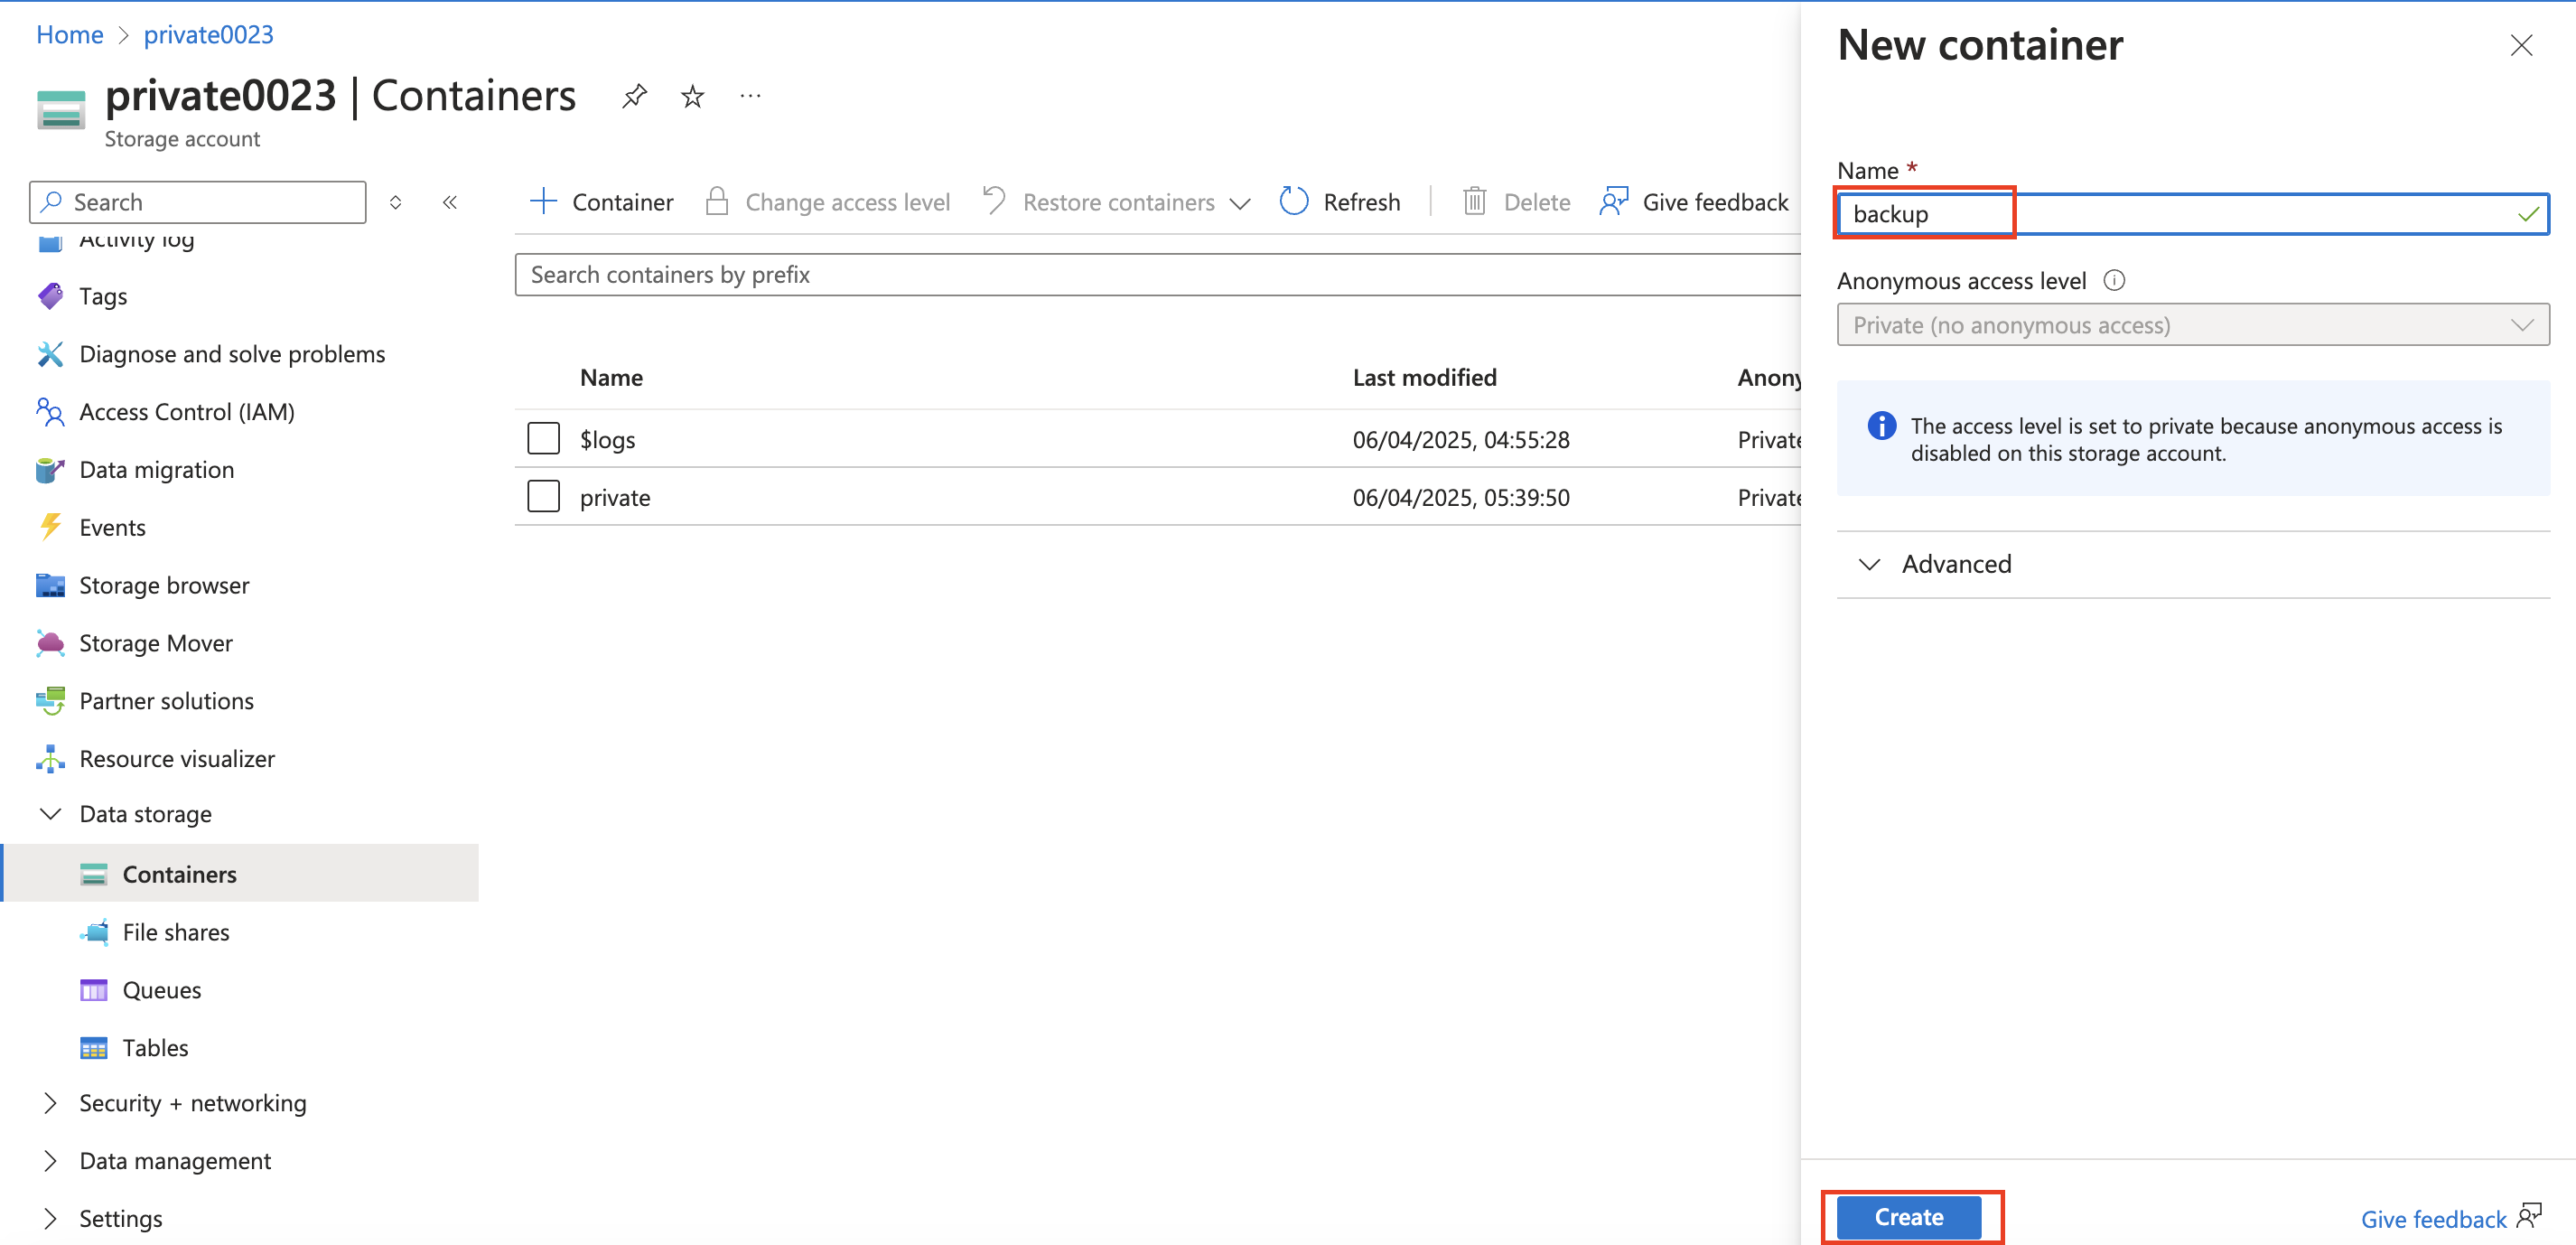
Task: Click Search containers by prefix field
Action: pyautogui.click(x=1158, y=274)
